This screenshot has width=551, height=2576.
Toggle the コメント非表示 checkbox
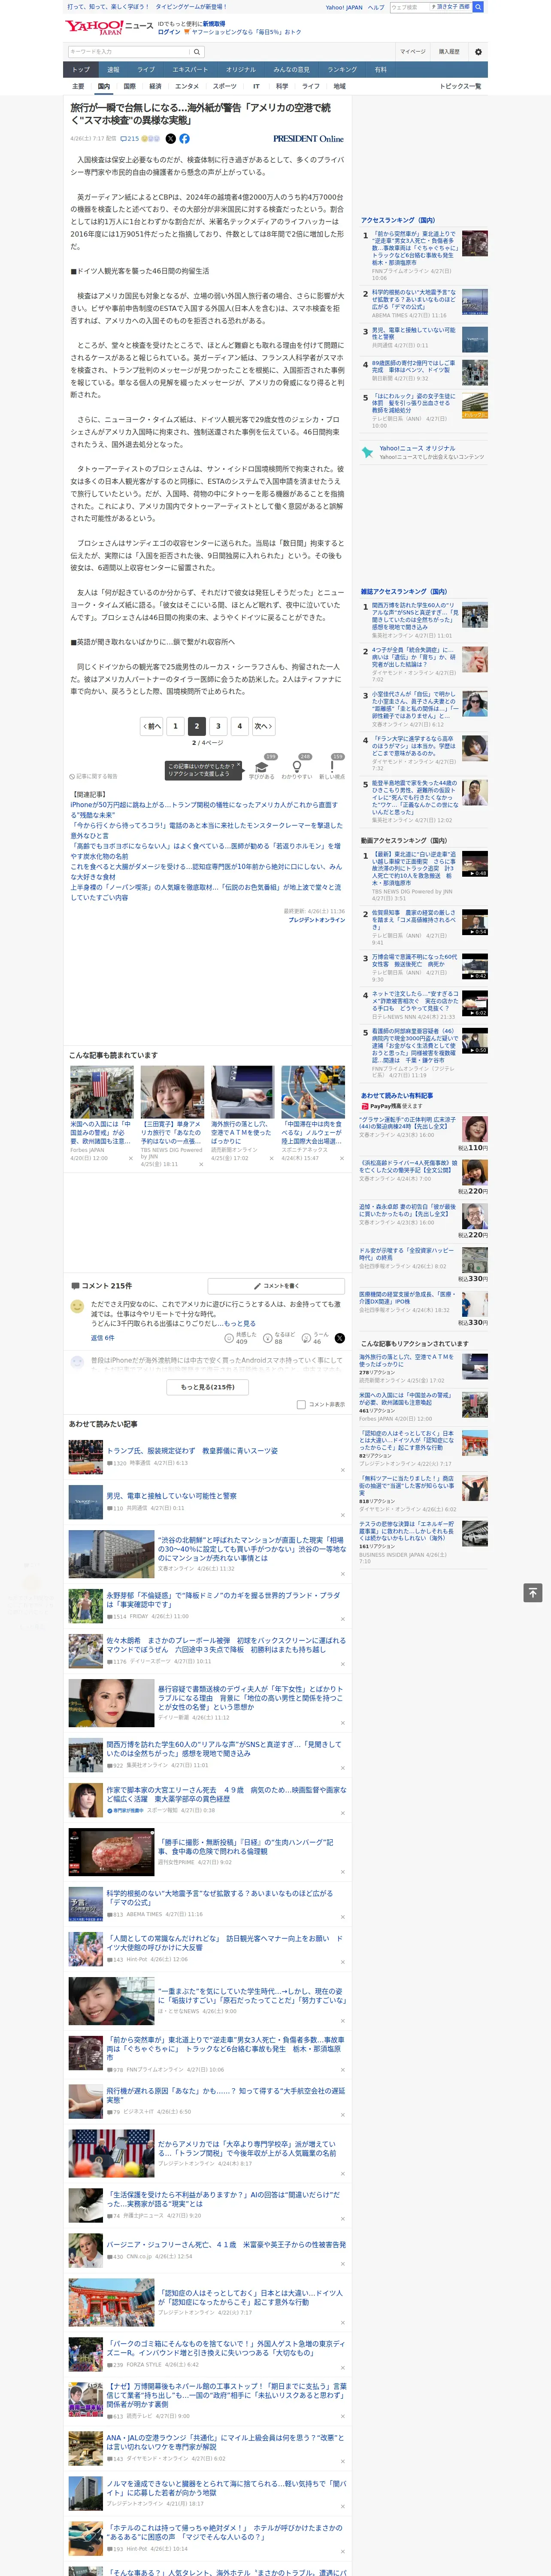[301, 1405]
